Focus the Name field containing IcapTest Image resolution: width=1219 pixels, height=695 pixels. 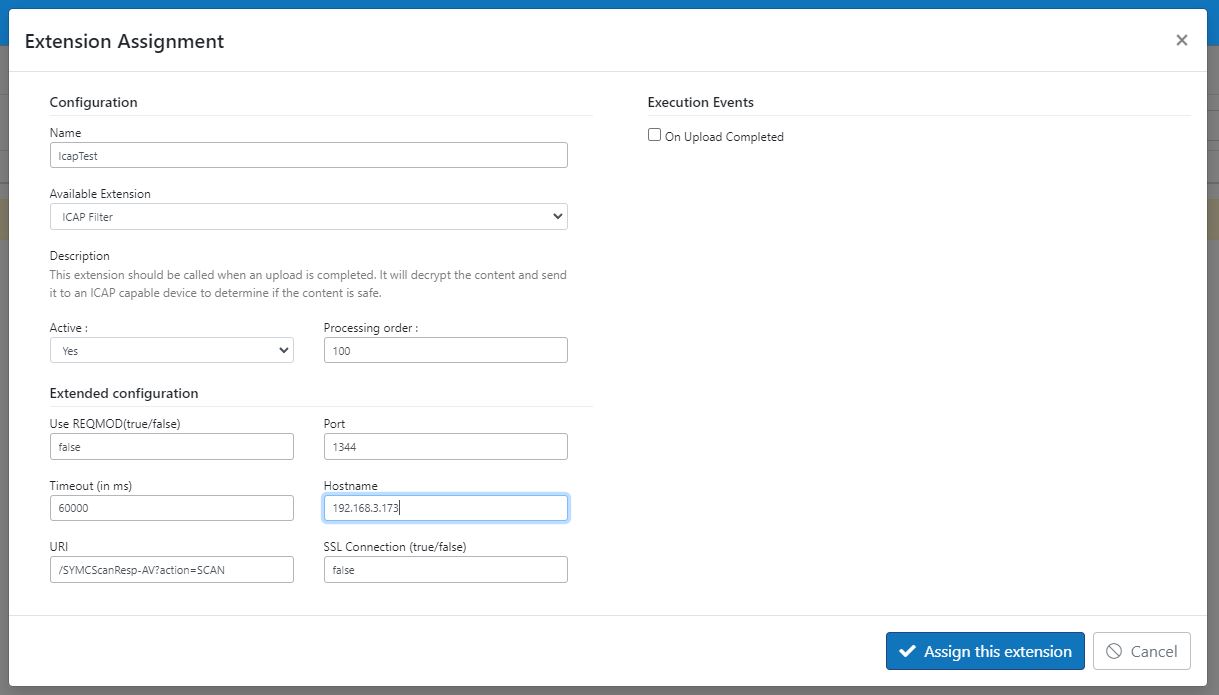308,155
